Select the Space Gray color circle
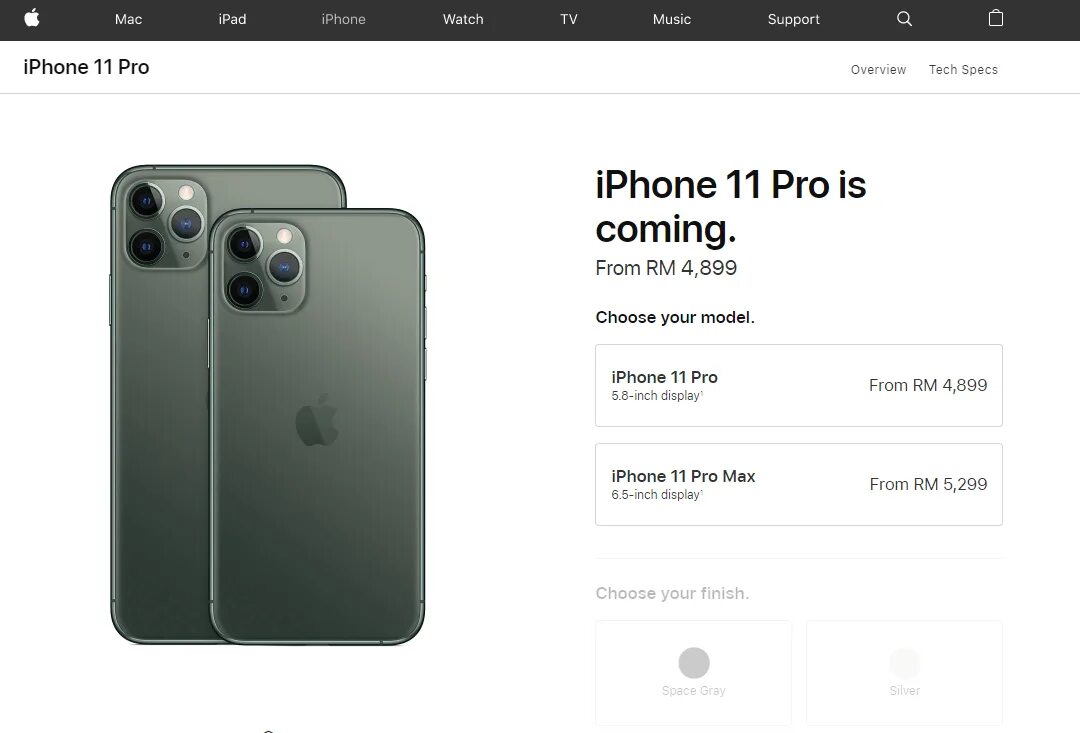Image resolution: width=1080 pixels, height=733 pixels. tap(694, 663)
